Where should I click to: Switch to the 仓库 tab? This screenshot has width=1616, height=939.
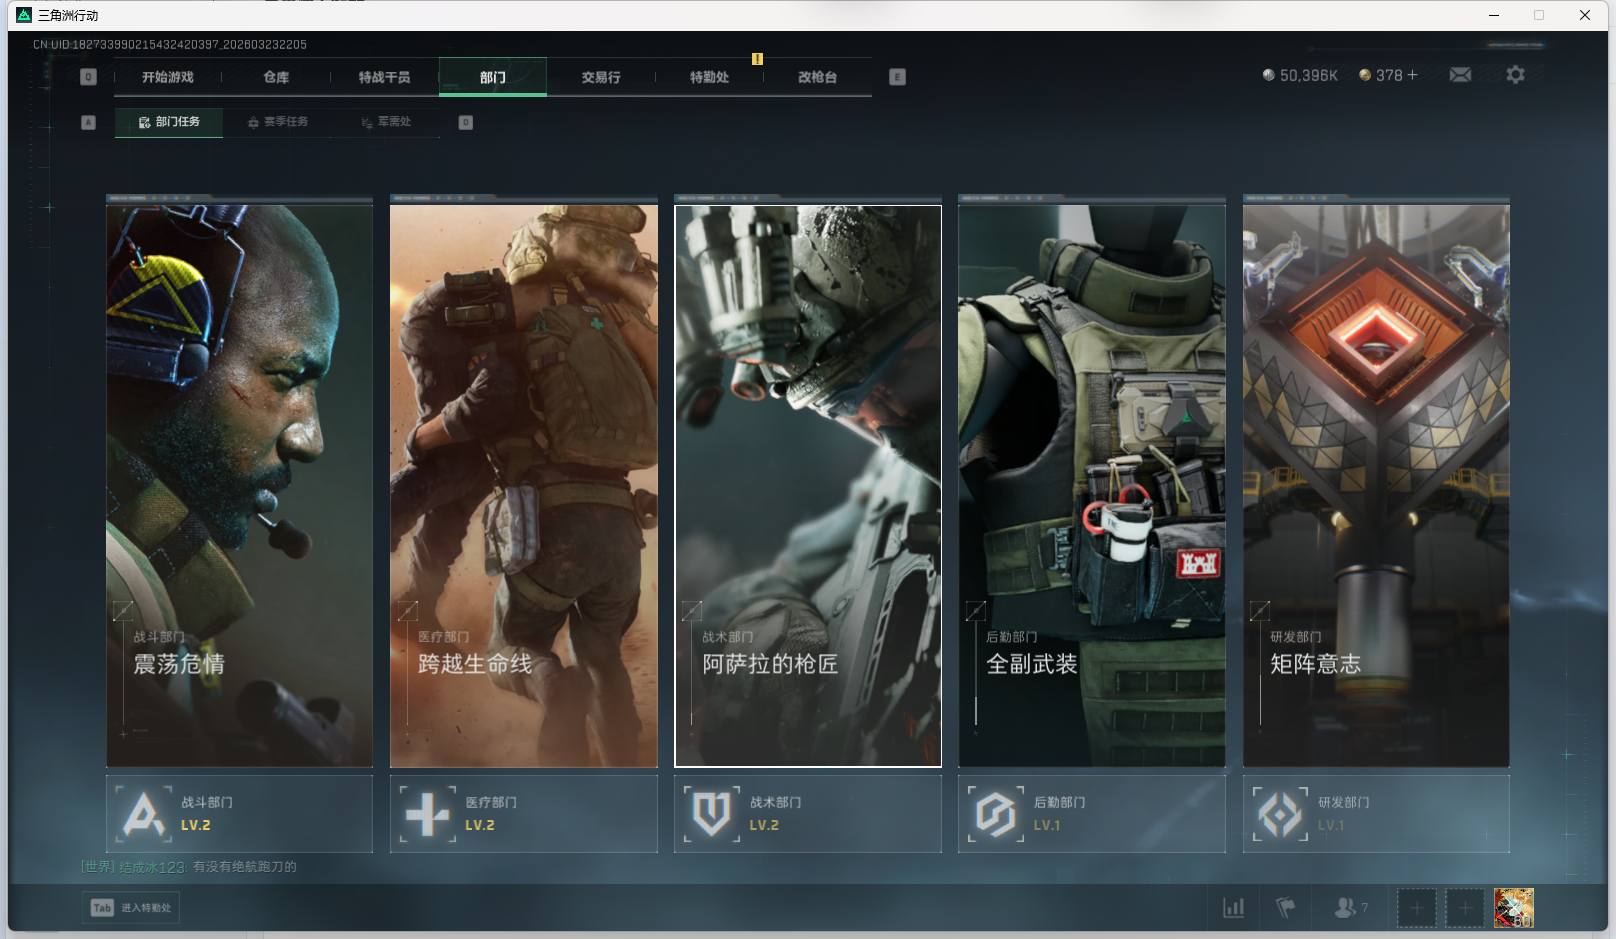[276, 77]
